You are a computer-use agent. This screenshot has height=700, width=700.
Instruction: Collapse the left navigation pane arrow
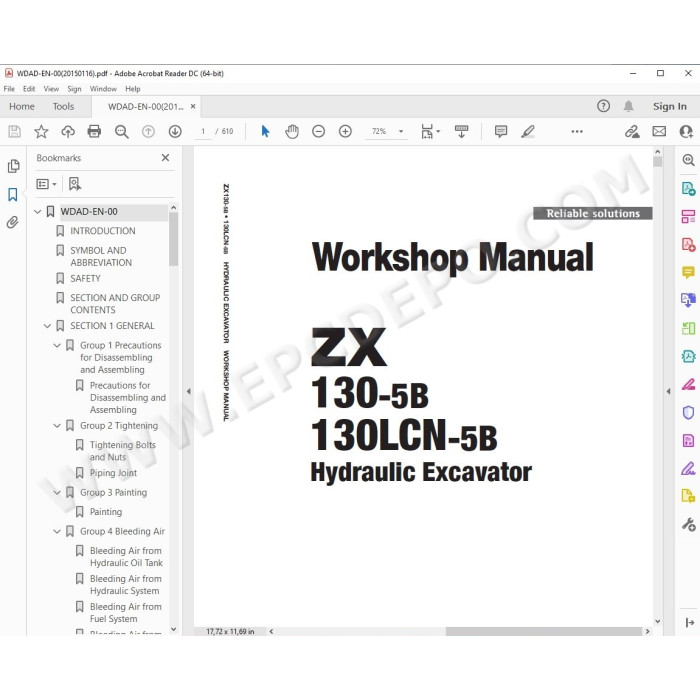pos(188,391)
